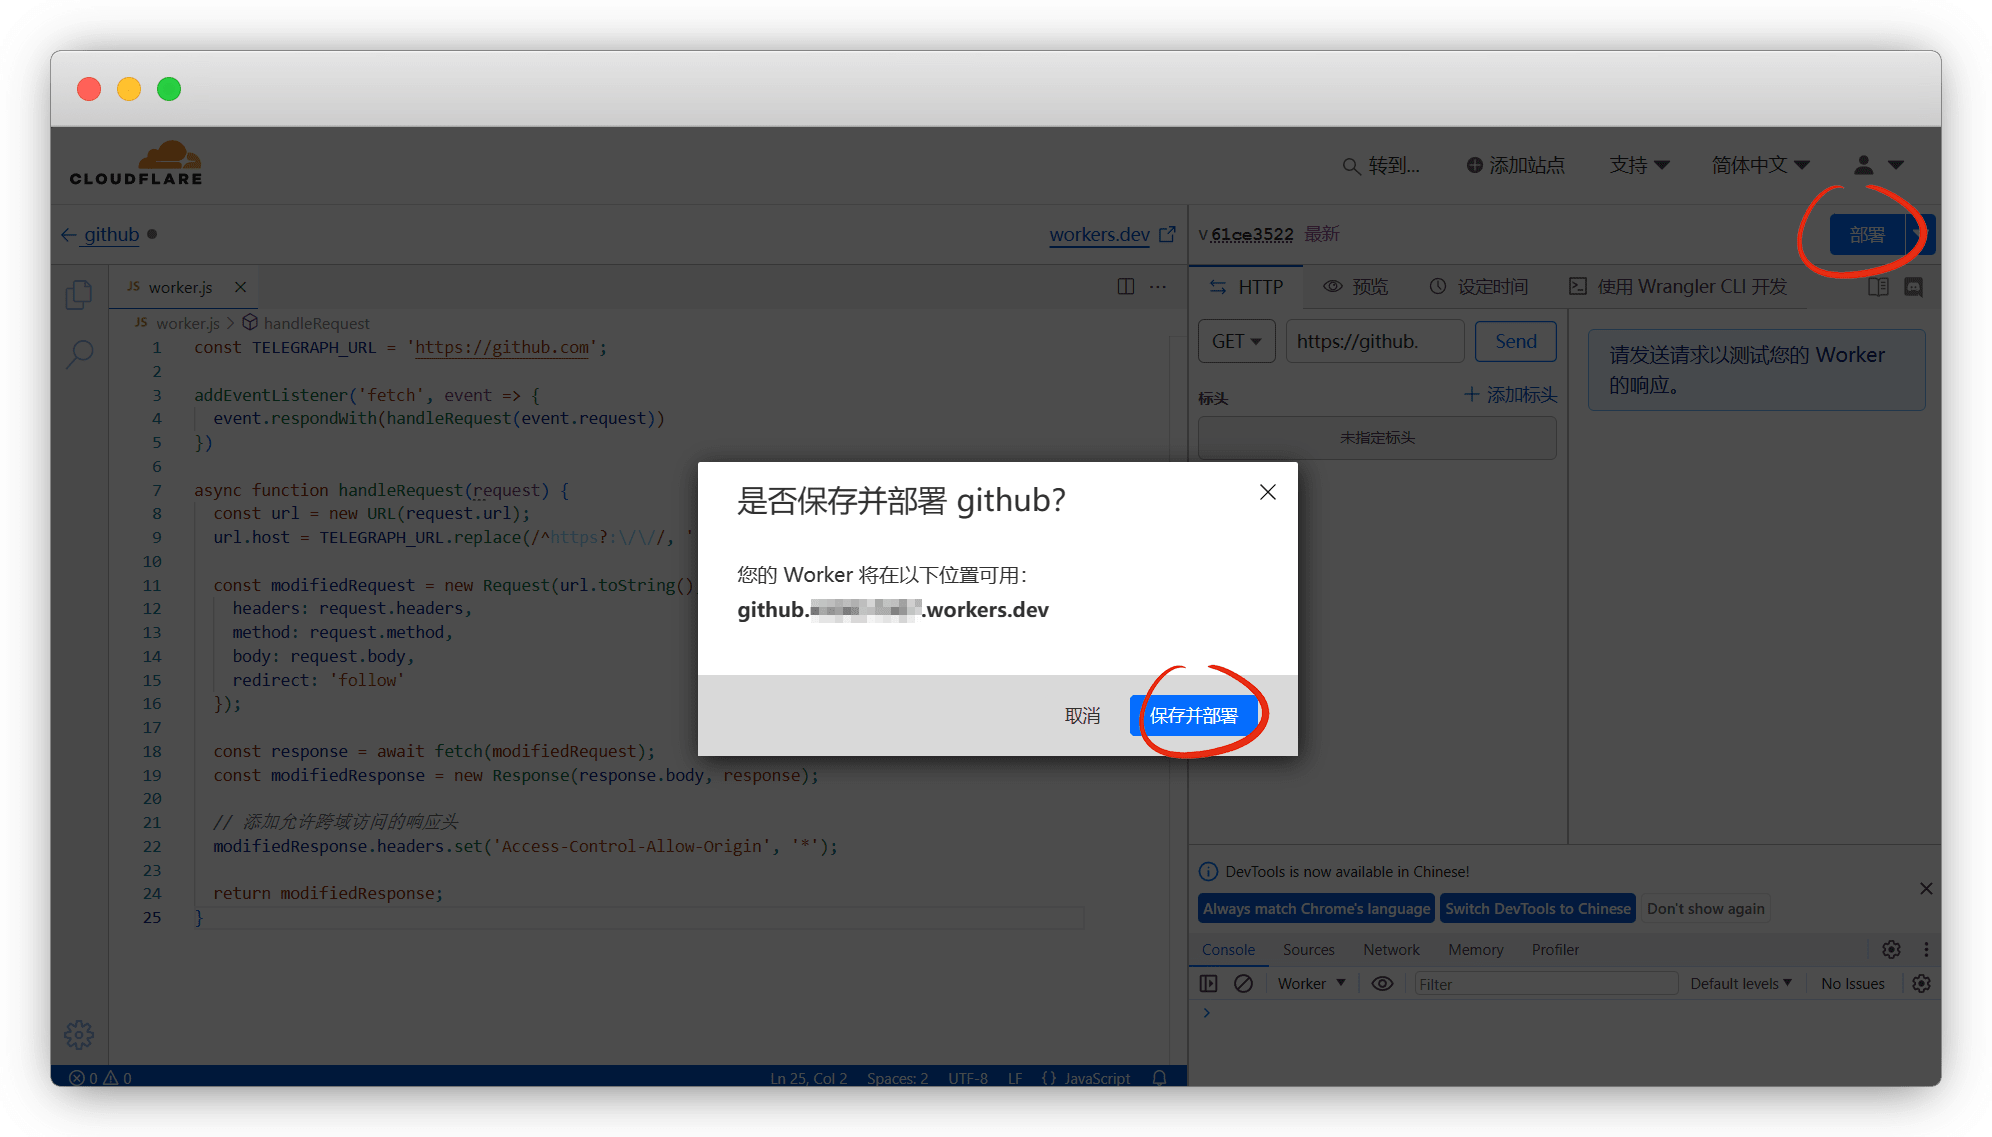Open the 设定时间 schedule tab
This screenshot has height=1137, width=1992.
(1478, 287)
